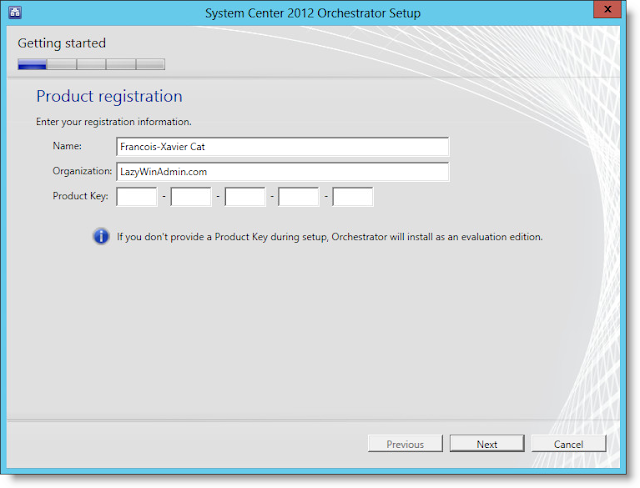This screenshot has height=488, width=640.
Task: Click the System Center 2012 Orchestrator Setup title
Action: point(313,13)
